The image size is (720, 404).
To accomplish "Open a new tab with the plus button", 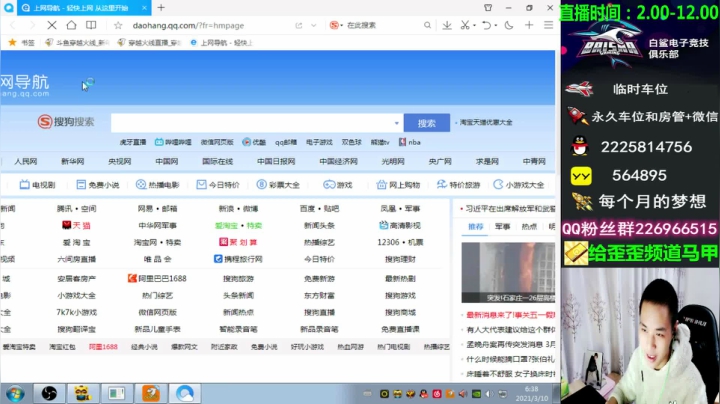I will point(161,8).
